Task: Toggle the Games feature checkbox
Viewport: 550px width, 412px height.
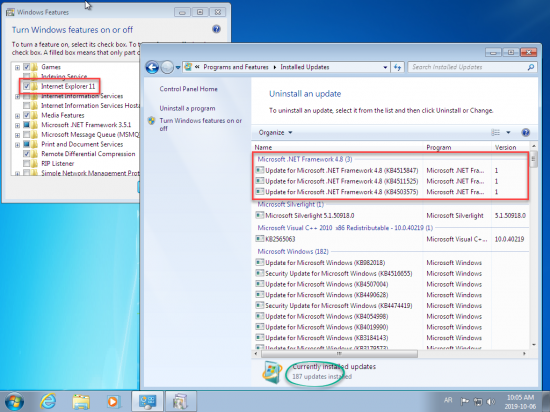Action: tap(27, 67)
